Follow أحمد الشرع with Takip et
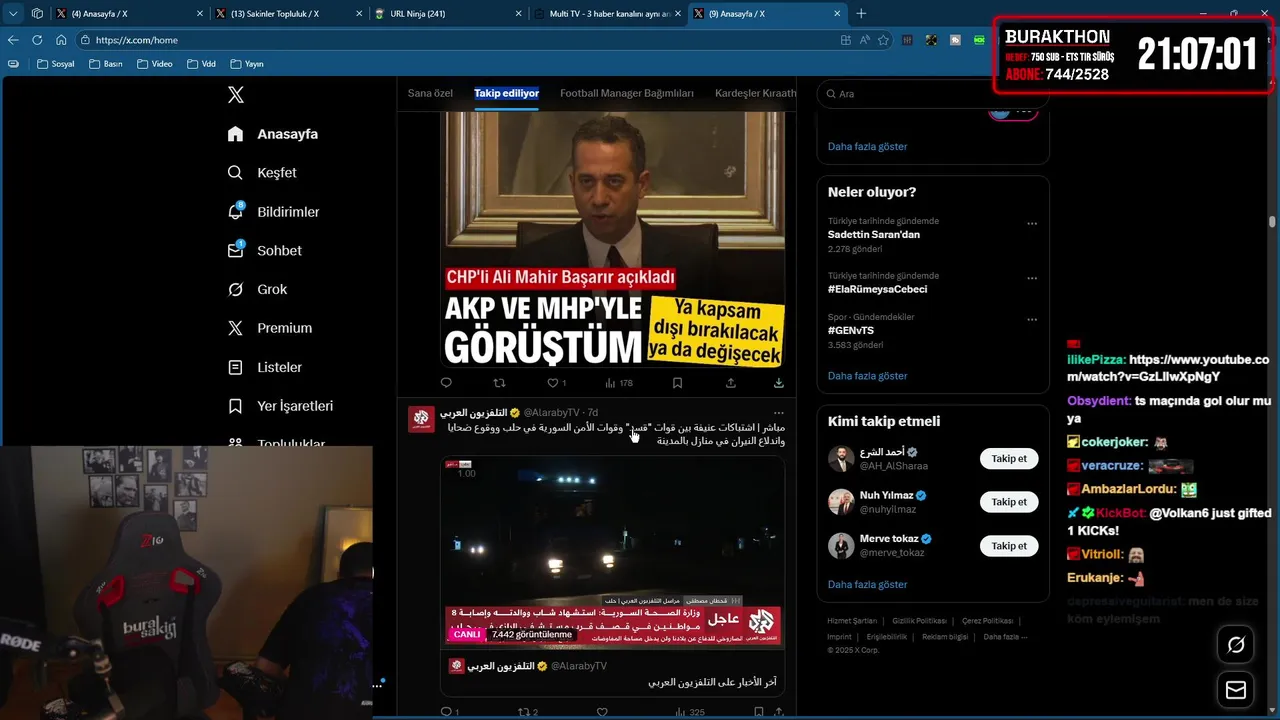This screenshot has width=1280, height=720. point(1009,459)
